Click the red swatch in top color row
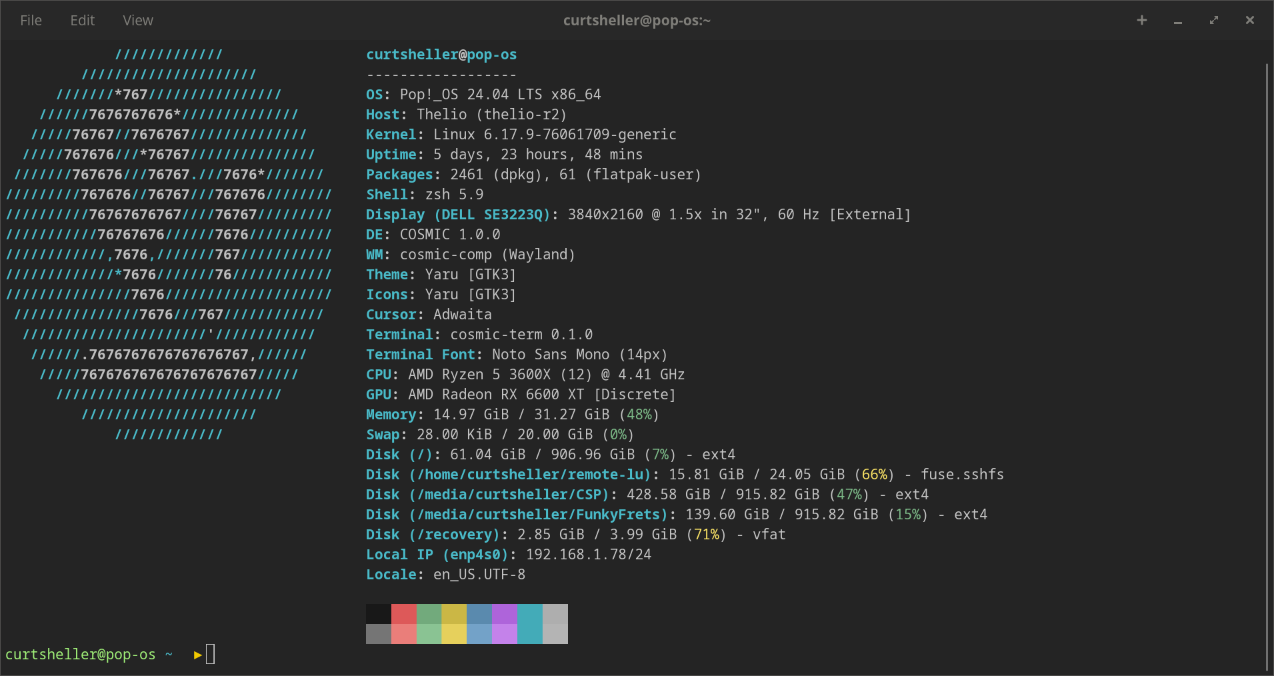1274x676 pixels. pyautogui.click(x=403, y=614)
